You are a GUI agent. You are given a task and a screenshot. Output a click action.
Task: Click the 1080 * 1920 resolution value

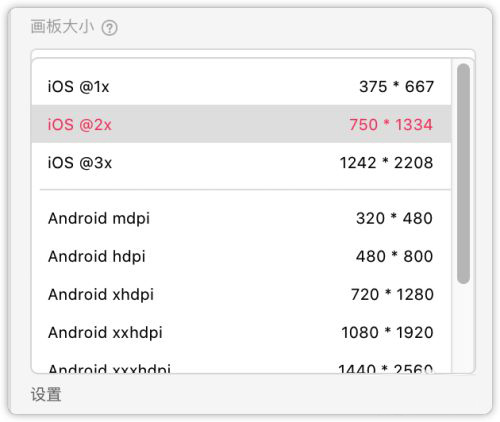tap(387, 332)
